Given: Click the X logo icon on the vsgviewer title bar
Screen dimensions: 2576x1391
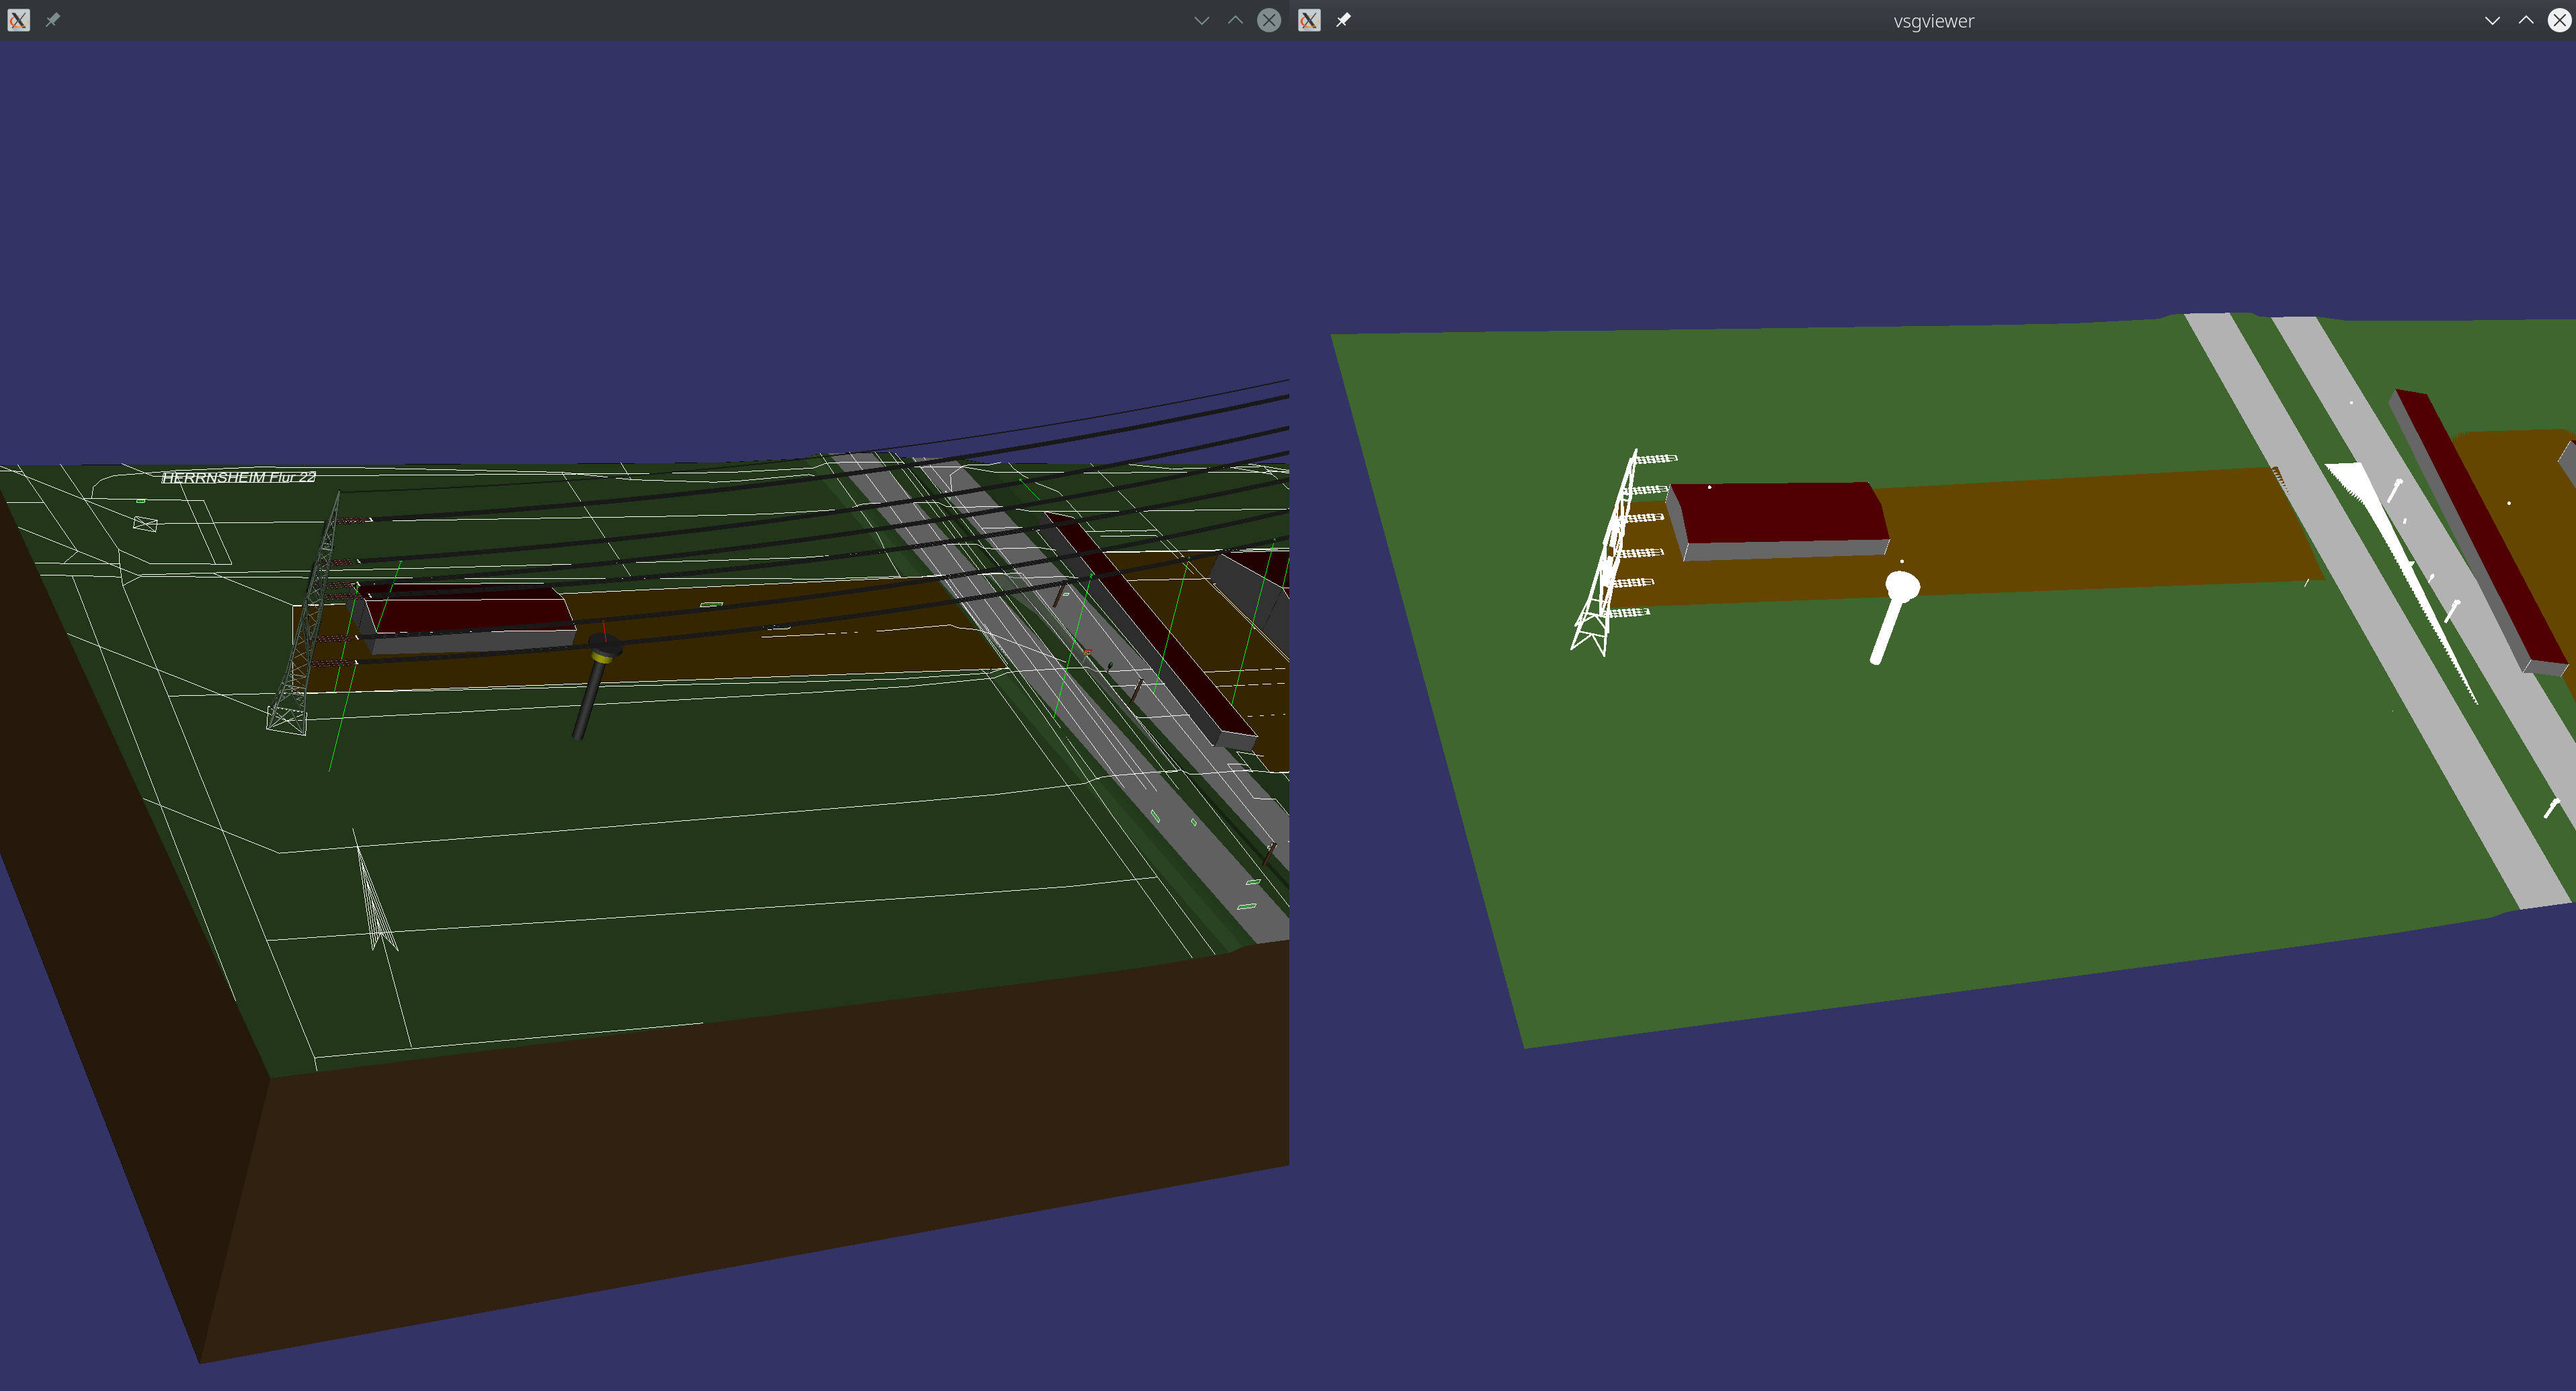Looking at the screenshot, I should pyautogui.click(x=1309, y=20).
